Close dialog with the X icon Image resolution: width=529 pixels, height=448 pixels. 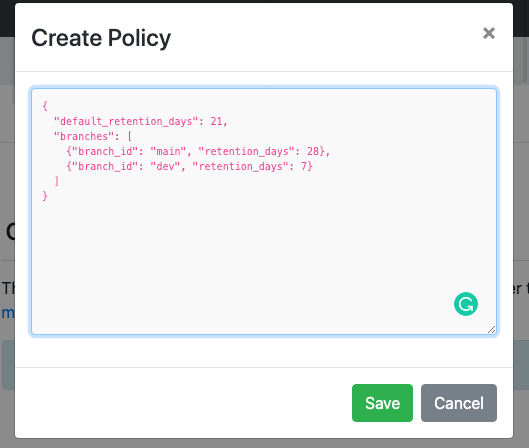point(489,33)
